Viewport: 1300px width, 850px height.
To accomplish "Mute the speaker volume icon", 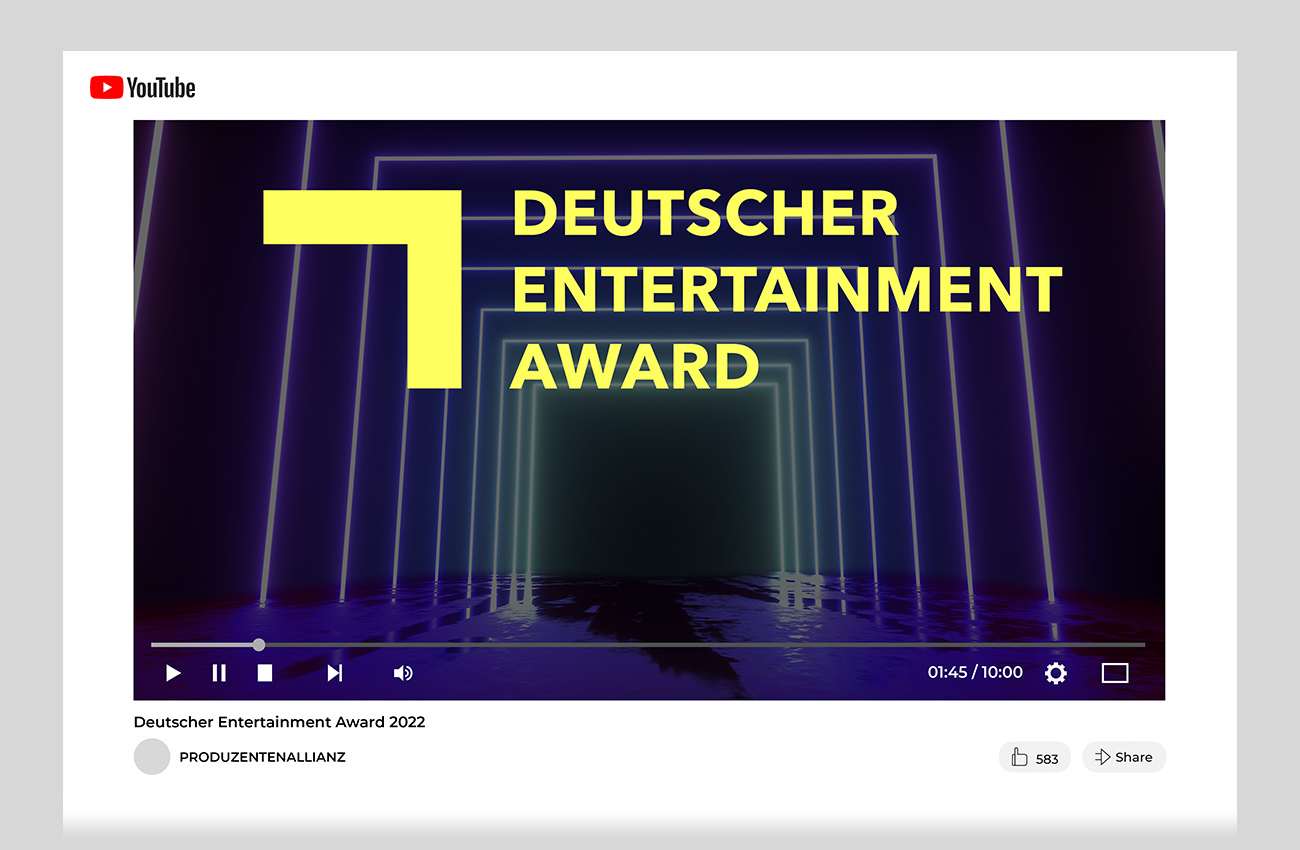I will tap(403, 673).
